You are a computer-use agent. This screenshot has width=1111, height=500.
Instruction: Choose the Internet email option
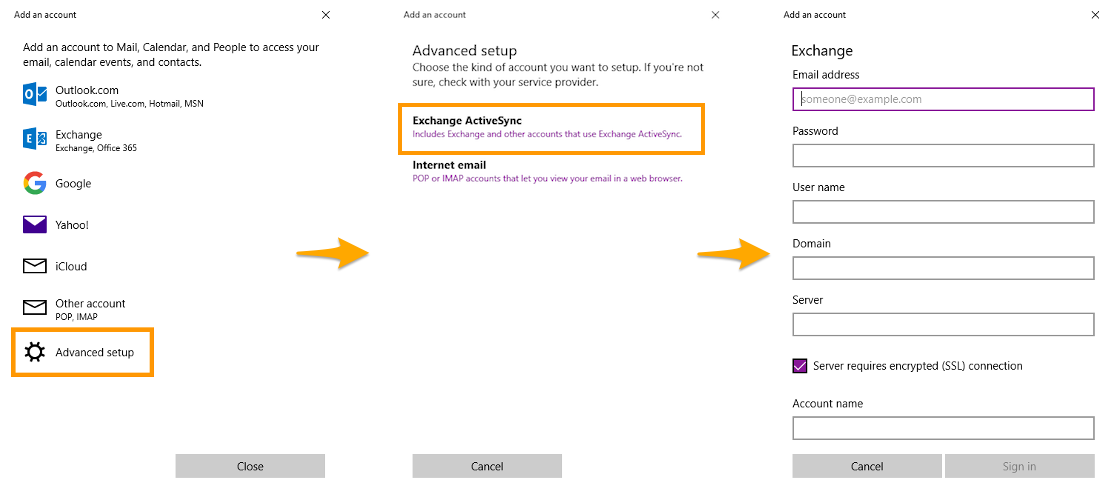pos(547,171)
